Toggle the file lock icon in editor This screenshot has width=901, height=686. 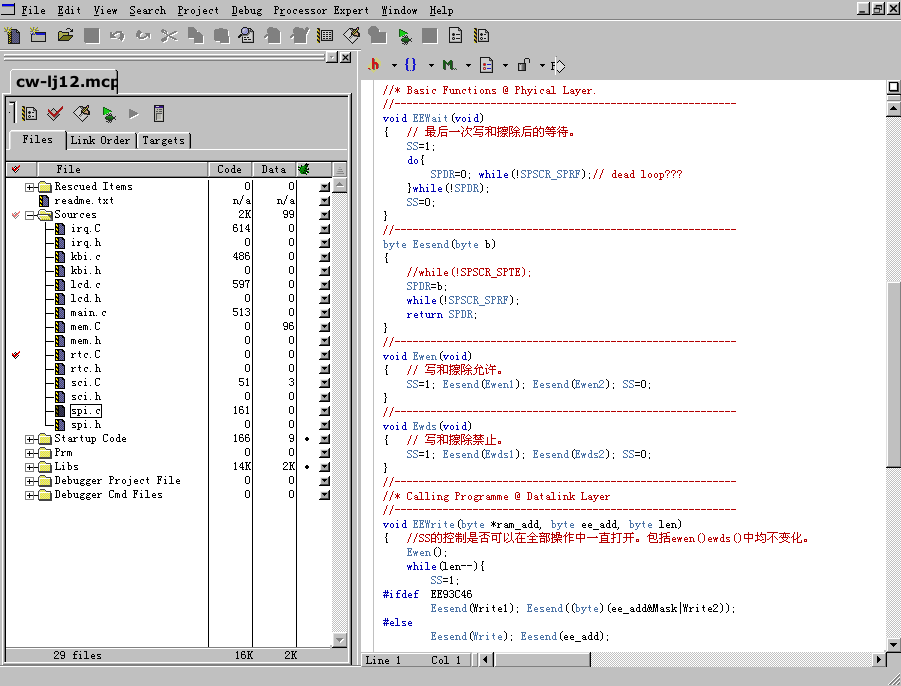pyautogui.click(x=523, y=65)
